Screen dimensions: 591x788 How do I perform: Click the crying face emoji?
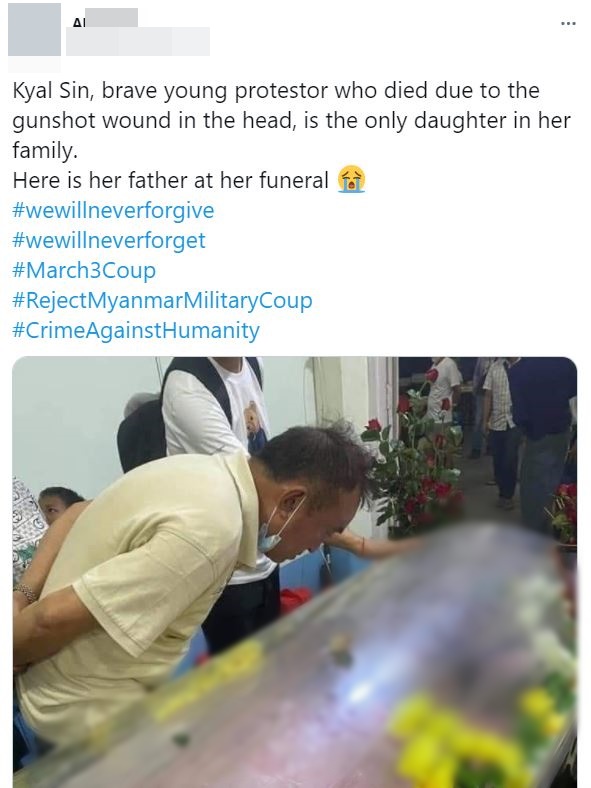[351, 179]
